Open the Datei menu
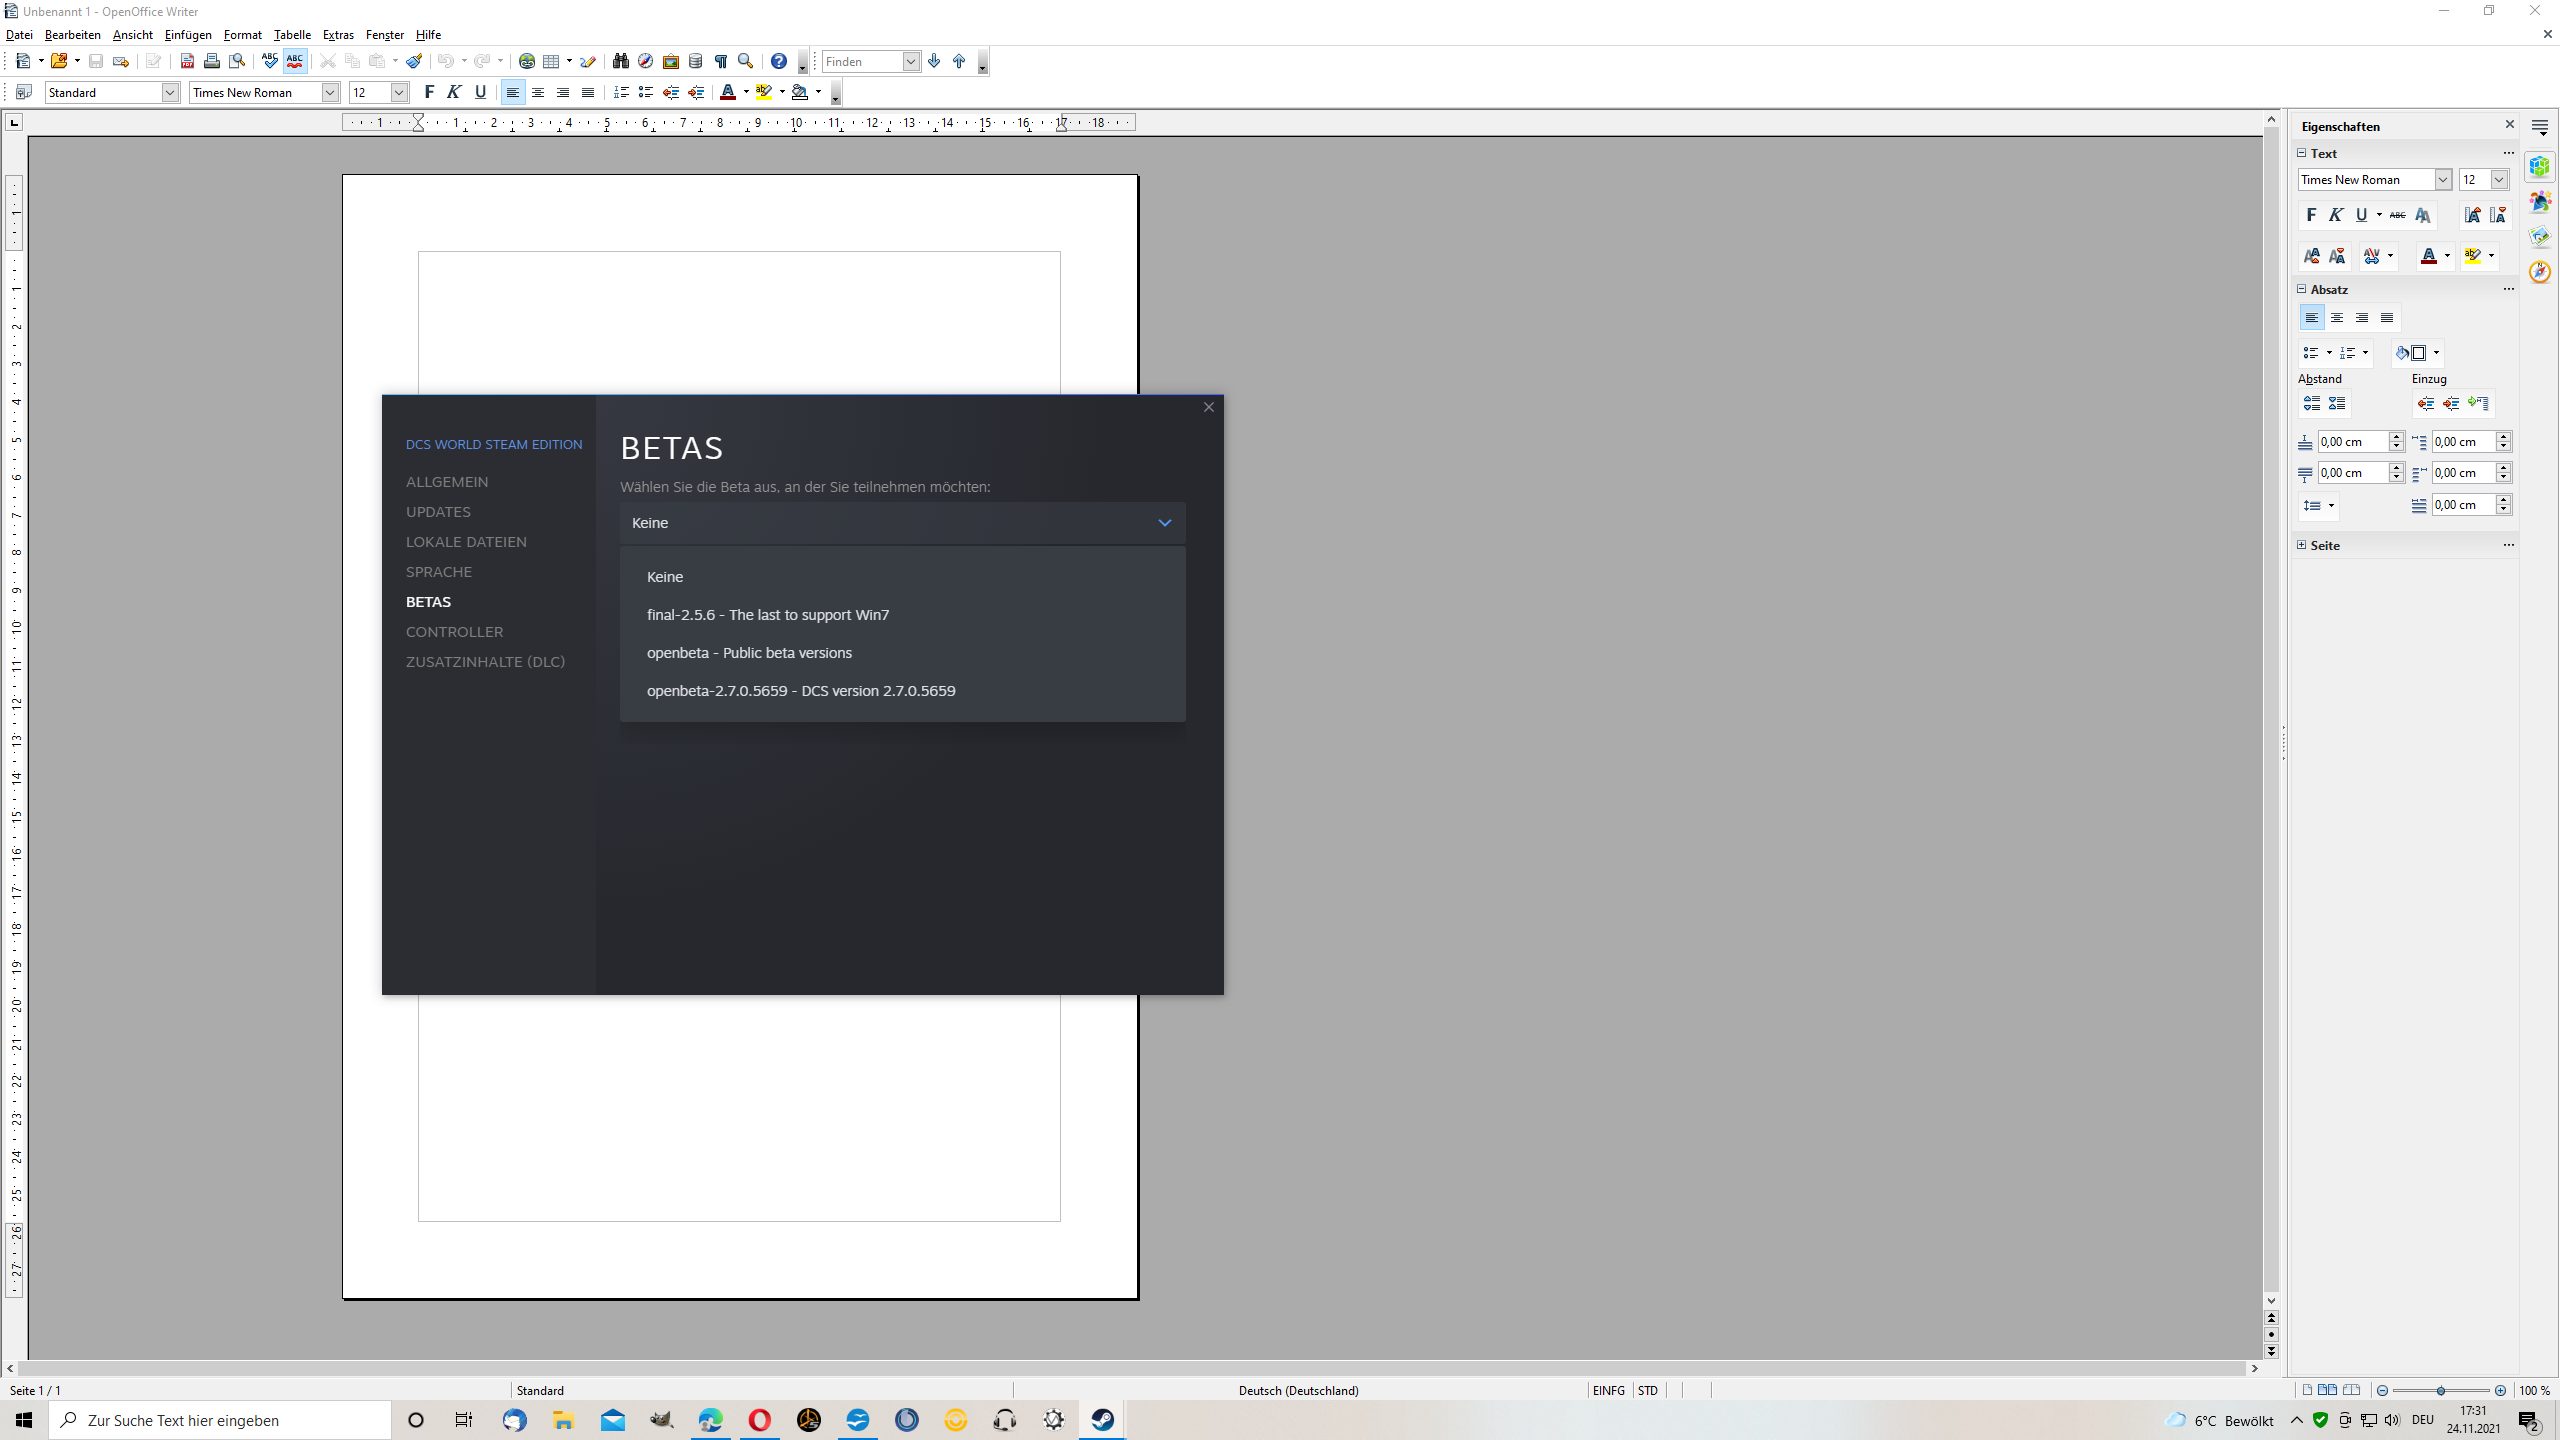This screenshot has width=2560, height=1440. [x=19, y=34]
